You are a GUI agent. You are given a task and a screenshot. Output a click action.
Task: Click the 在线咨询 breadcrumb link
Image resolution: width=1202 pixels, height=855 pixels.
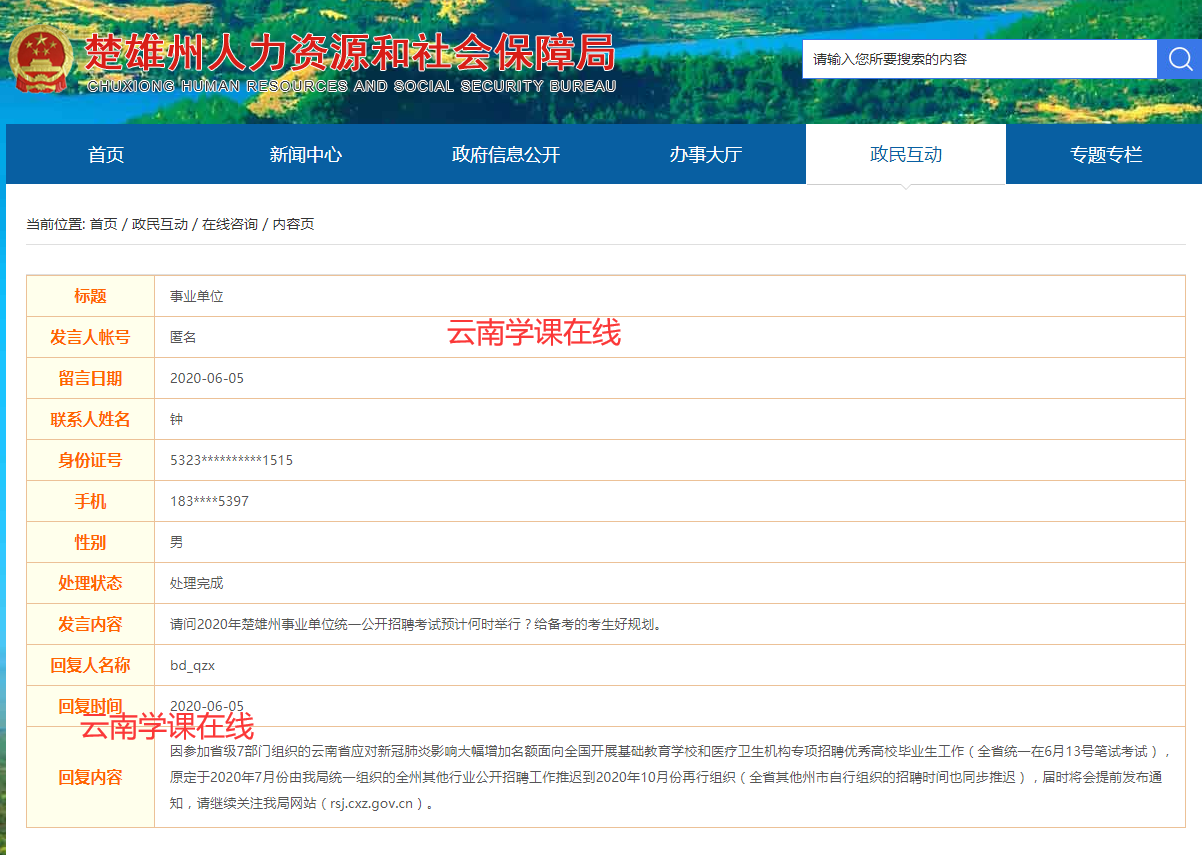pyautogui.click(x=230, y=224)
